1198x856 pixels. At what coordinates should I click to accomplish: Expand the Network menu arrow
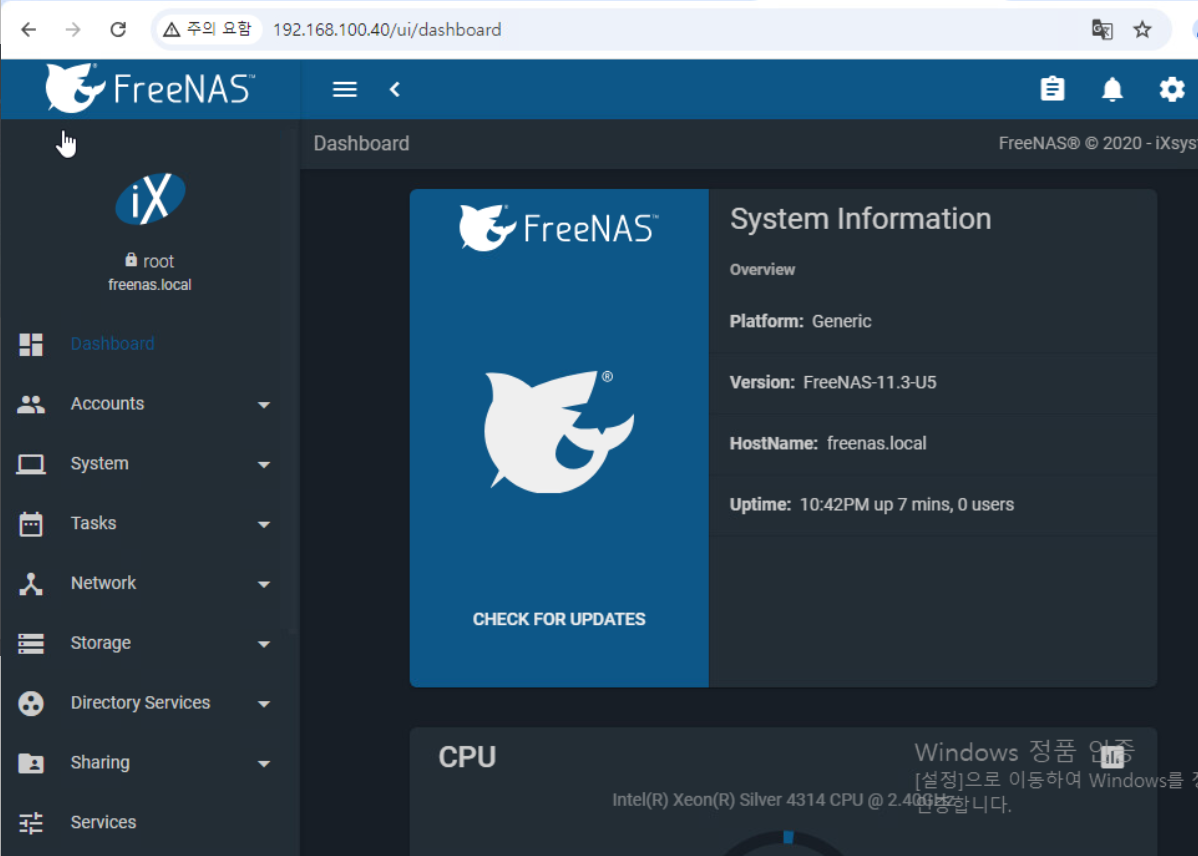click(264, 584)
